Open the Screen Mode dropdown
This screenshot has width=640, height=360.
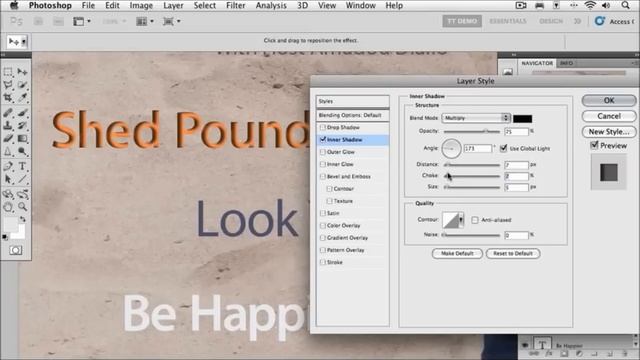171,21
